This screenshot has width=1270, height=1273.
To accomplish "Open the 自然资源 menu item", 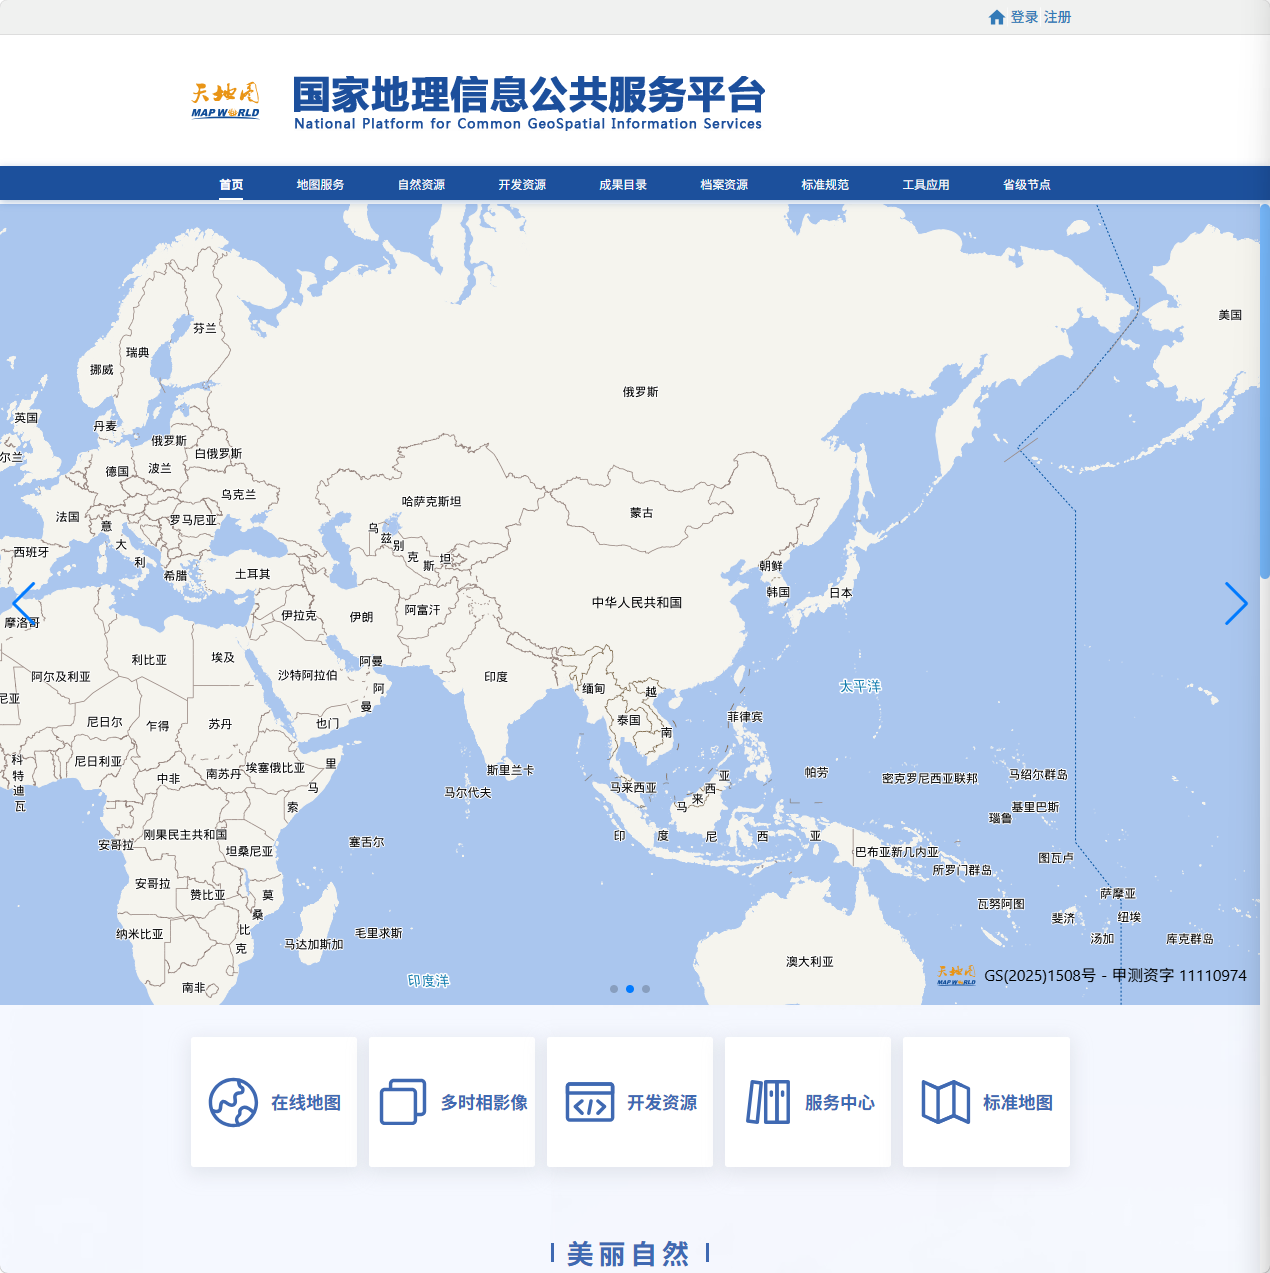I will tap(422, 184).
